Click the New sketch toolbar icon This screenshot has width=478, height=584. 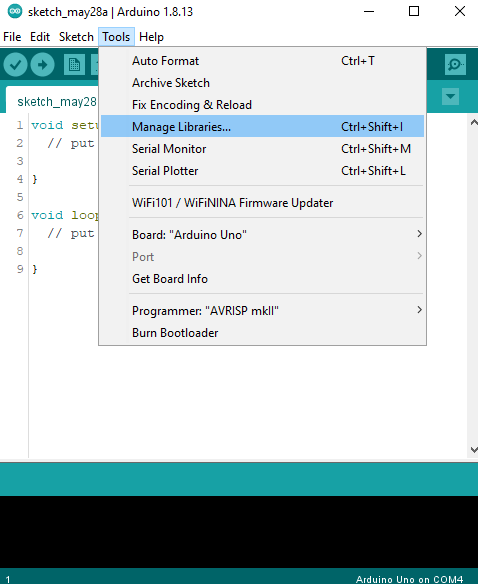[74, 65]
